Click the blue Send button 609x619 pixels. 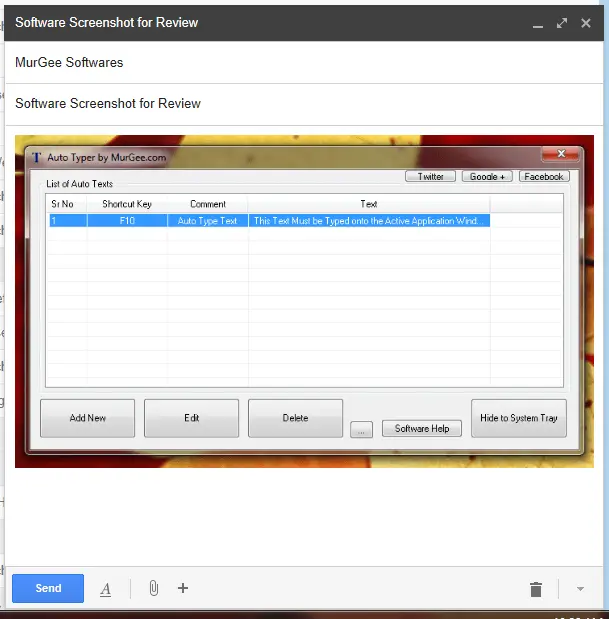coord(48,588)
